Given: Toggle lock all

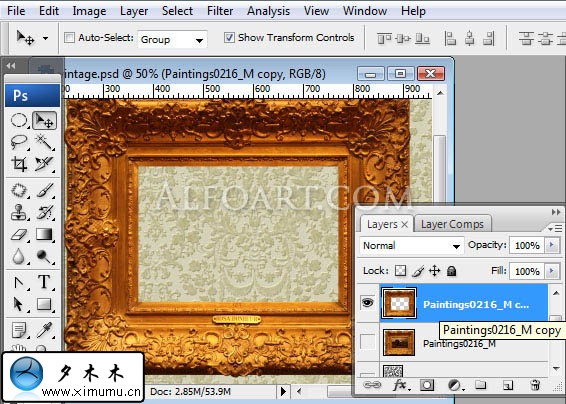Looking at the screenshot, I should click(x=451, y=271).
